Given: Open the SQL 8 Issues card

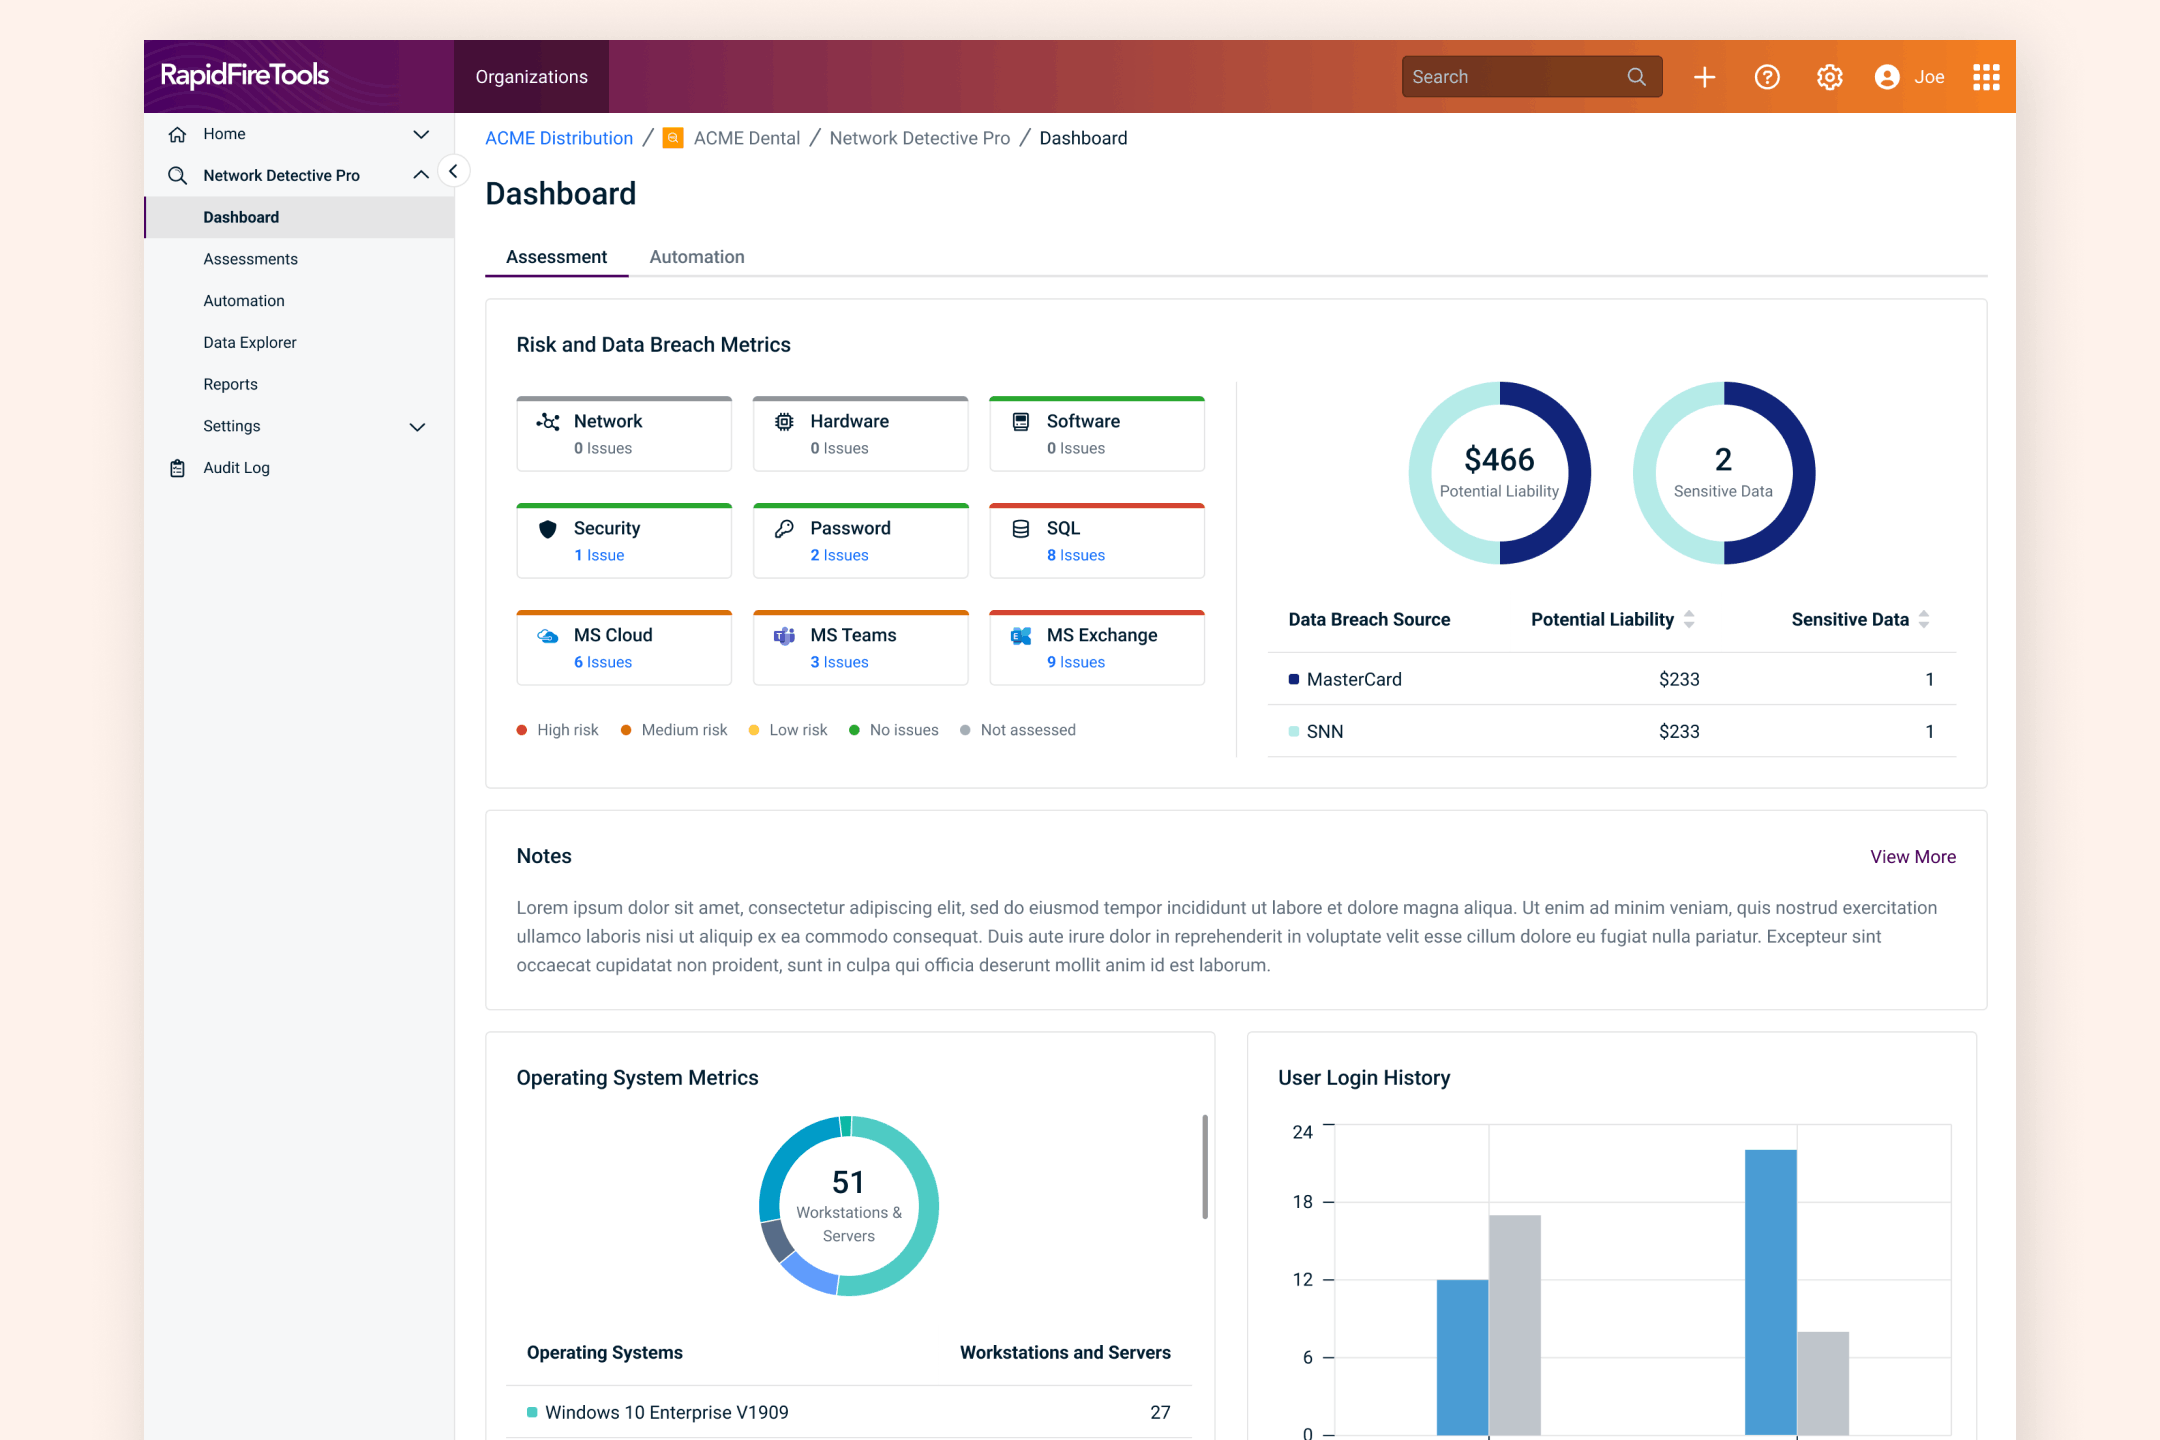Looking at the screenshot, I should pos(1096,541).
